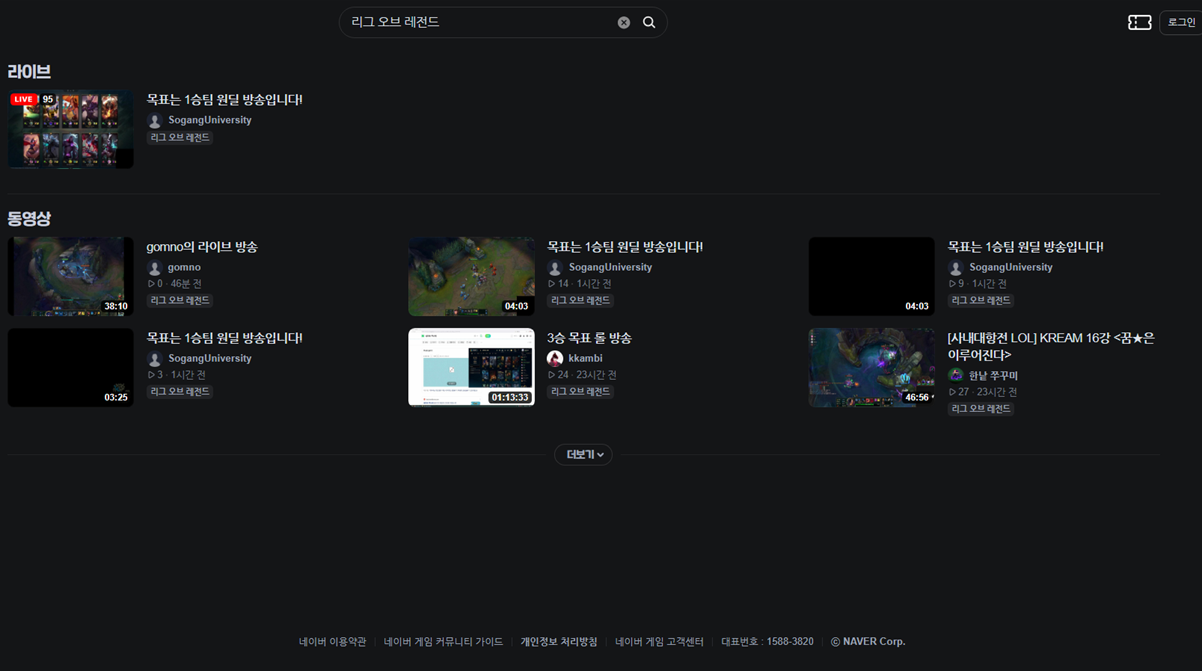Open 네이버 게임 커뮤니티 가이드 footer link
Image resolution: width=1202 pixels, height=671 pixels.
(x=443, y=642)
